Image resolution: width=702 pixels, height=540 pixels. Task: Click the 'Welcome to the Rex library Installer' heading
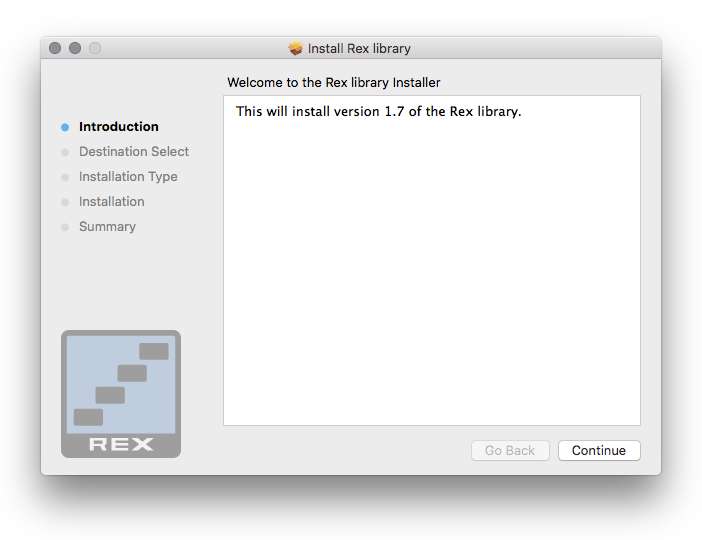(x=334, y=82)
